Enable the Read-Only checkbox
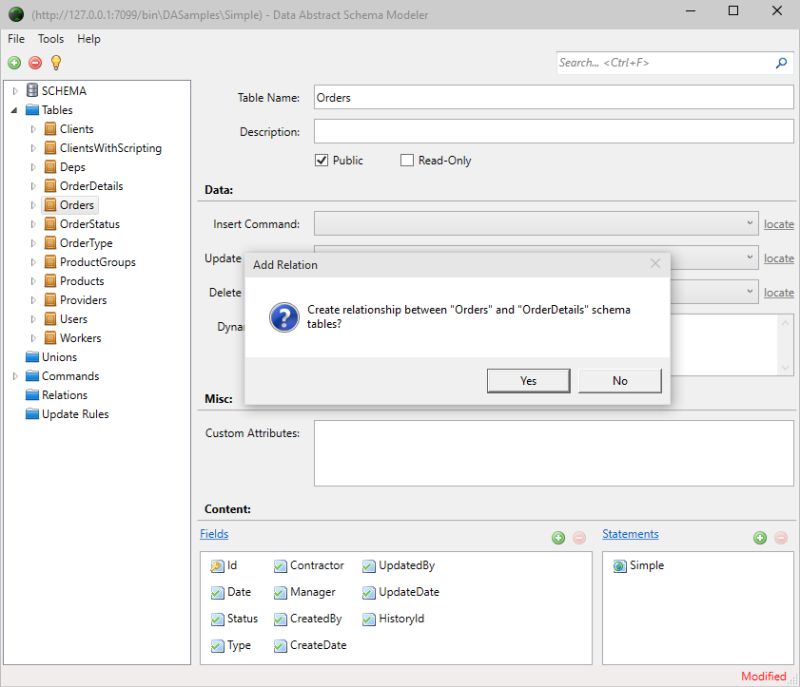The height and width of the screenshot is (687, 800). tap(407, 160)
